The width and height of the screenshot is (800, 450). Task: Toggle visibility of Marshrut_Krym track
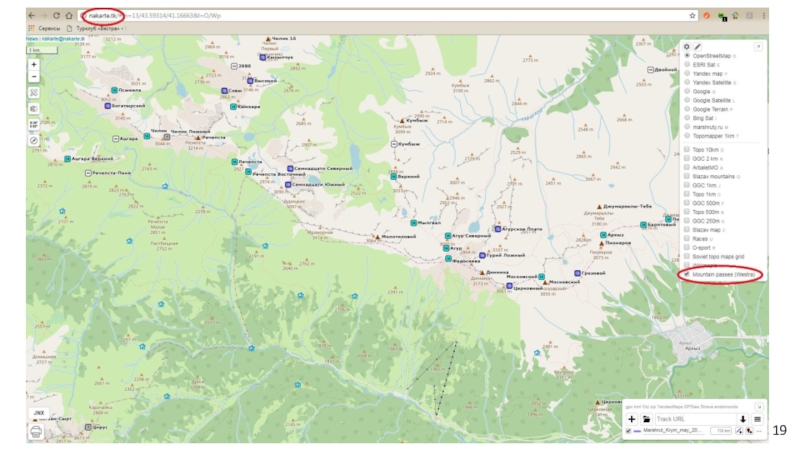(x=628, y=431)
